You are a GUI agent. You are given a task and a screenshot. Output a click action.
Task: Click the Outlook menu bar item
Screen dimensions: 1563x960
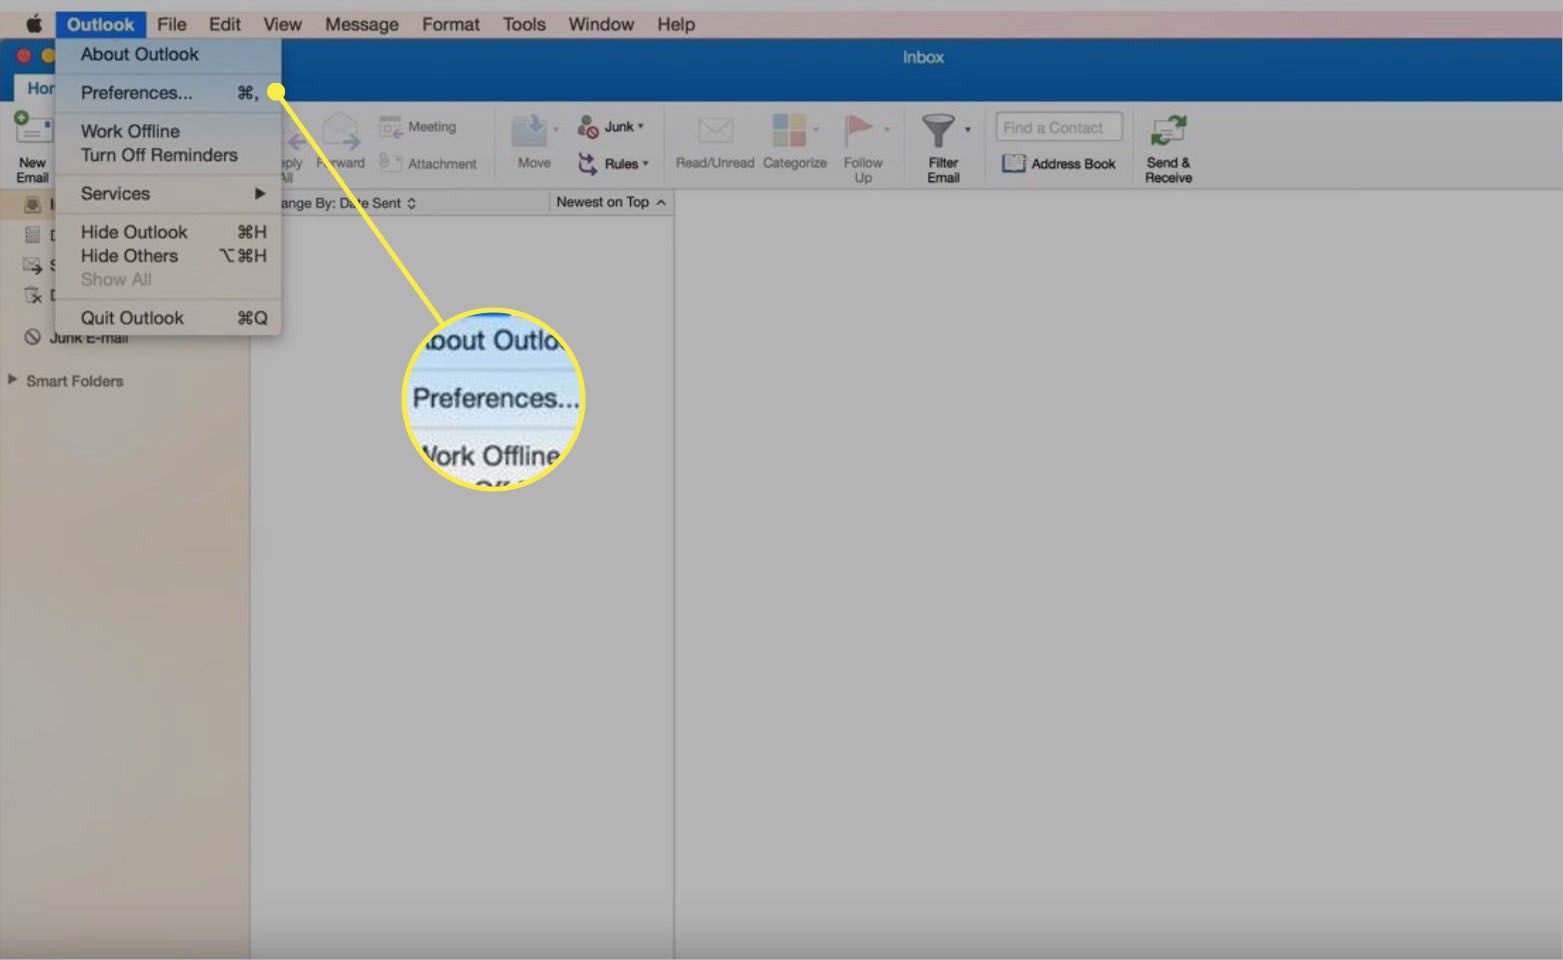tap(100, 24)
